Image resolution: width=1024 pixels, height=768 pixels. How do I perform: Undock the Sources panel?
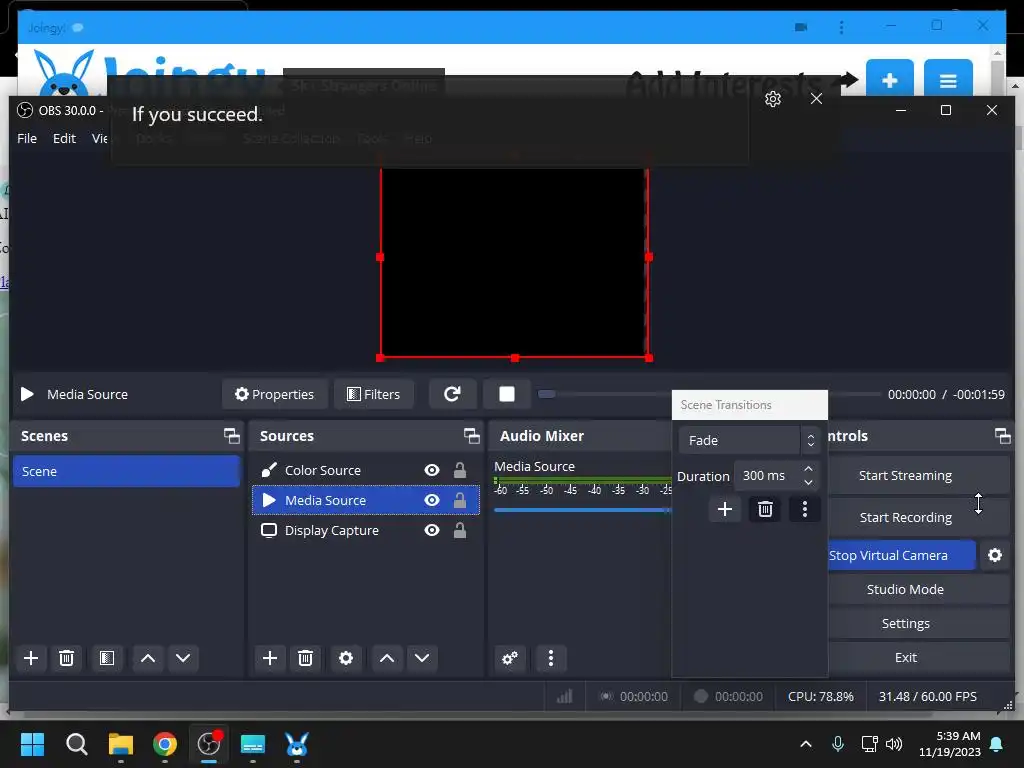point(471,436)
